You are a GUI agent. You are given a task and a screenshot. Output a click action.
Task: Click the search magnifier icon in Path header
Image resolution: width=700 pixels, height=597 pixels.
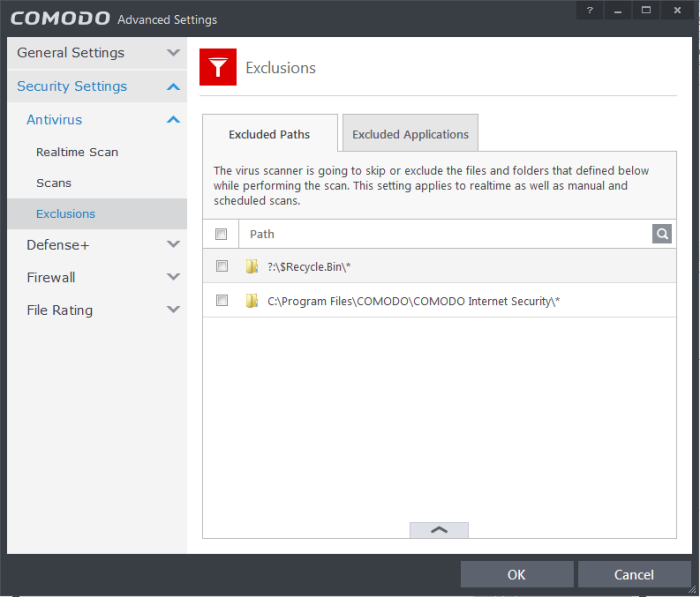(662, 233)
